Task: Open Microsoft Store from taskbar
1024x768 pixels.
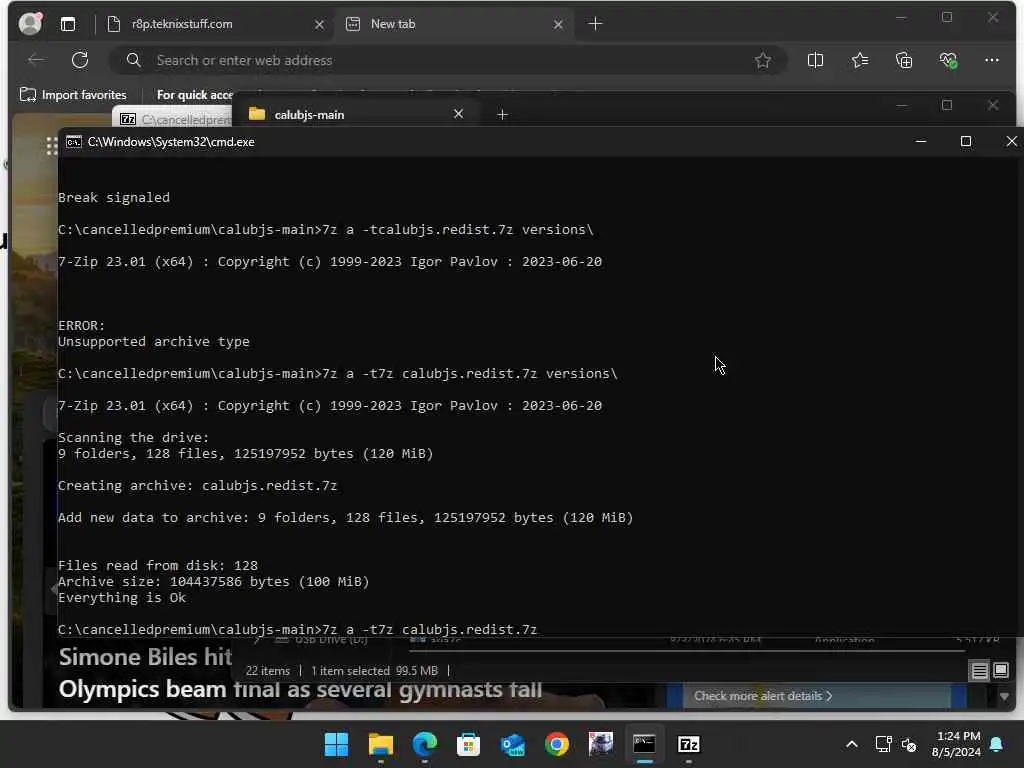Action: pos(468,744)
